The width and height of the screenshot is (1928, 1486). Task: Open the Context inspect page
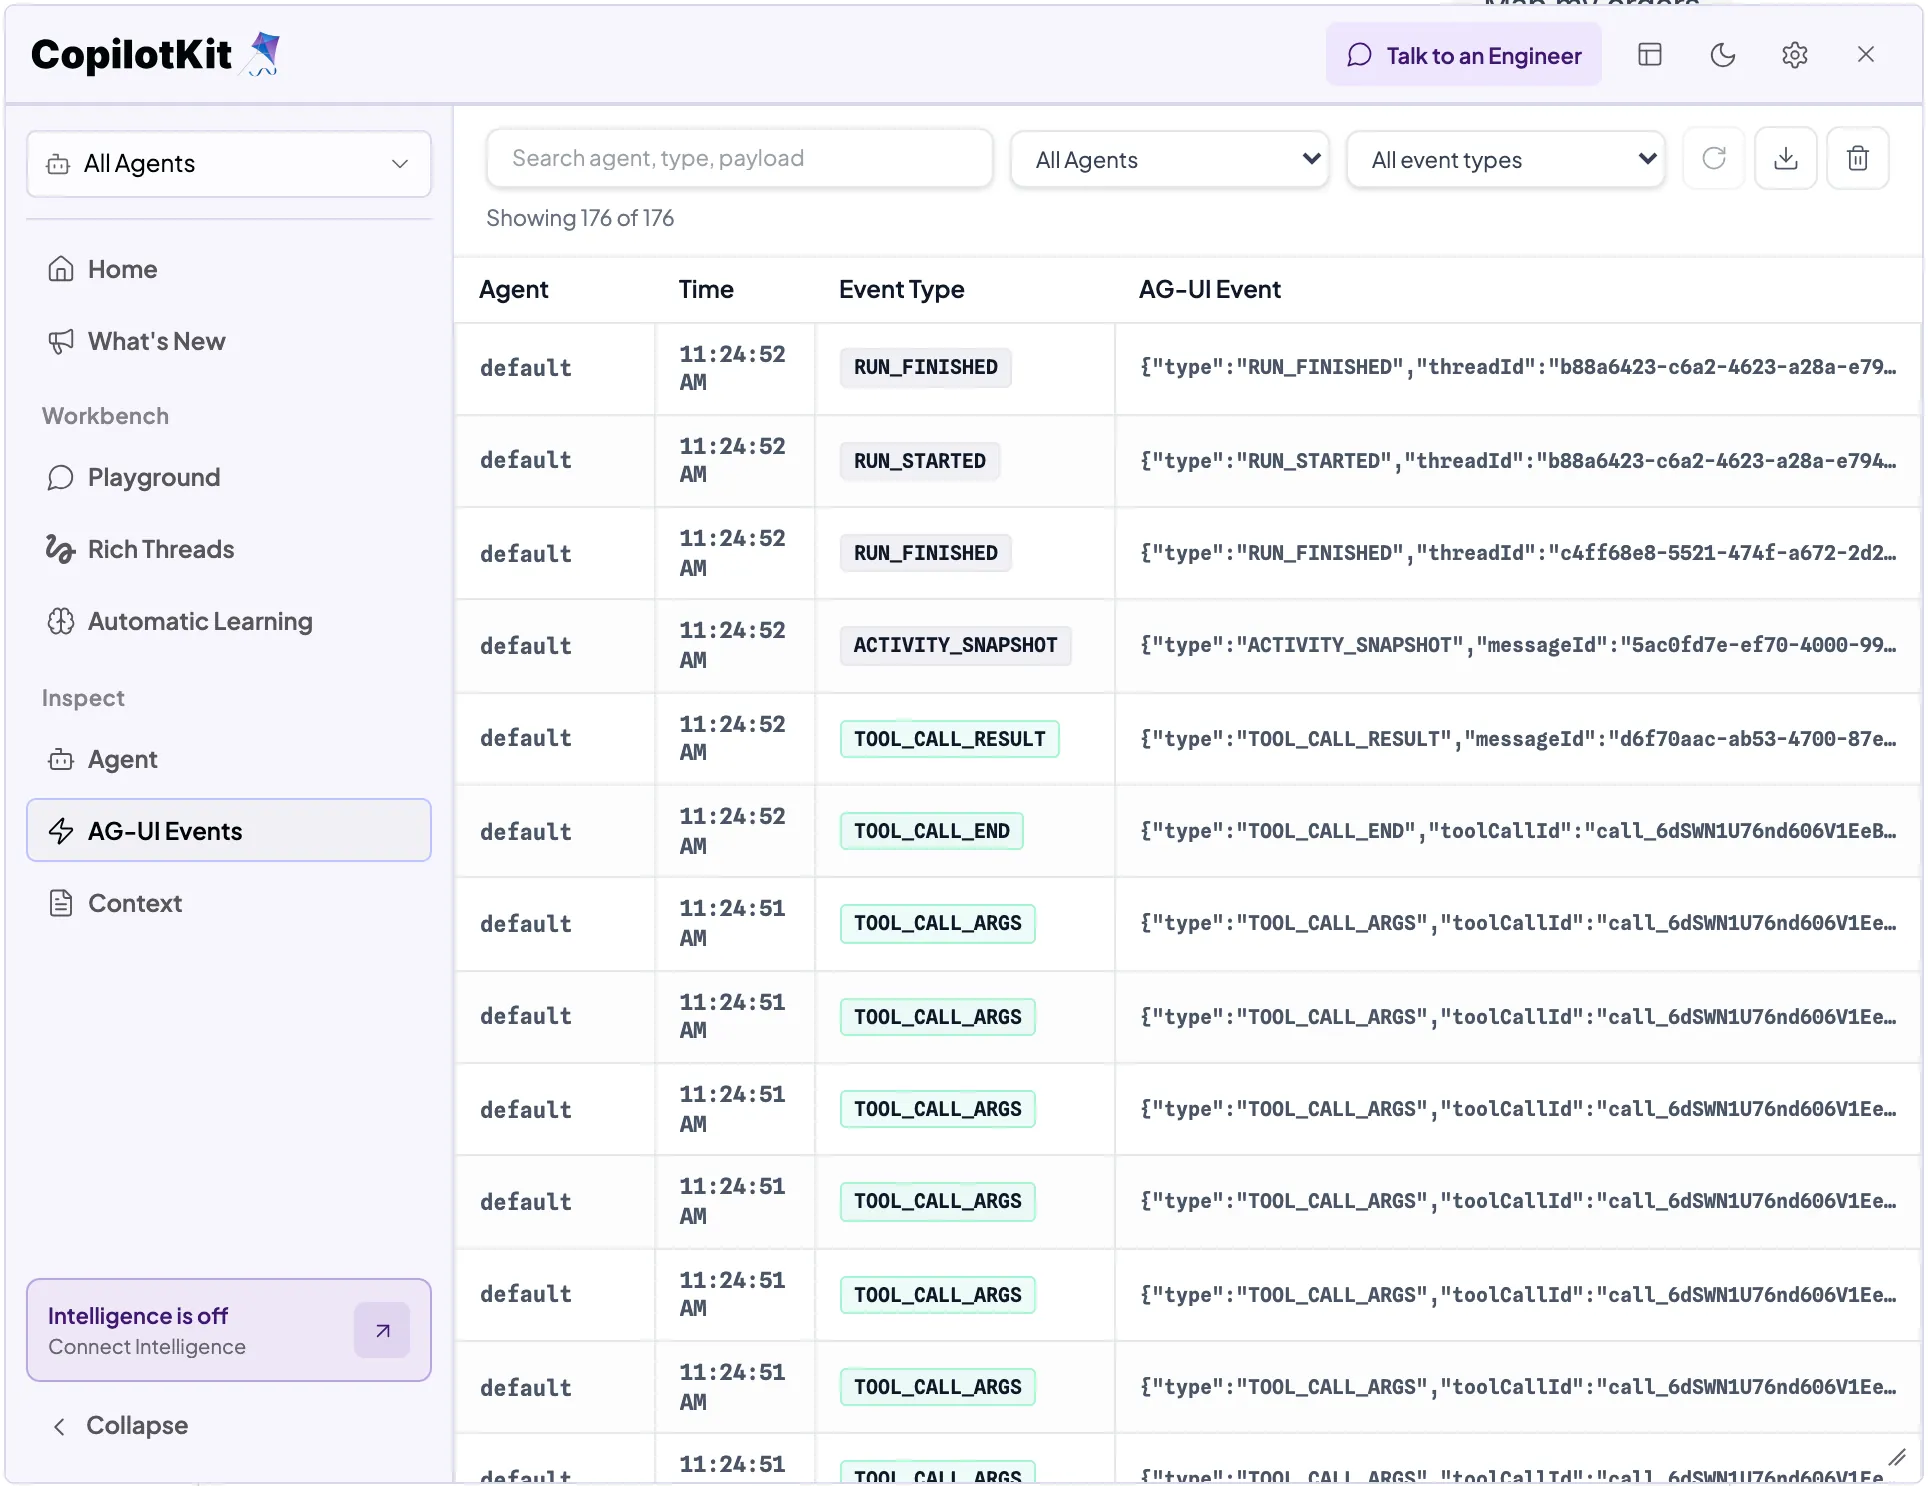[x=229, y=903]
